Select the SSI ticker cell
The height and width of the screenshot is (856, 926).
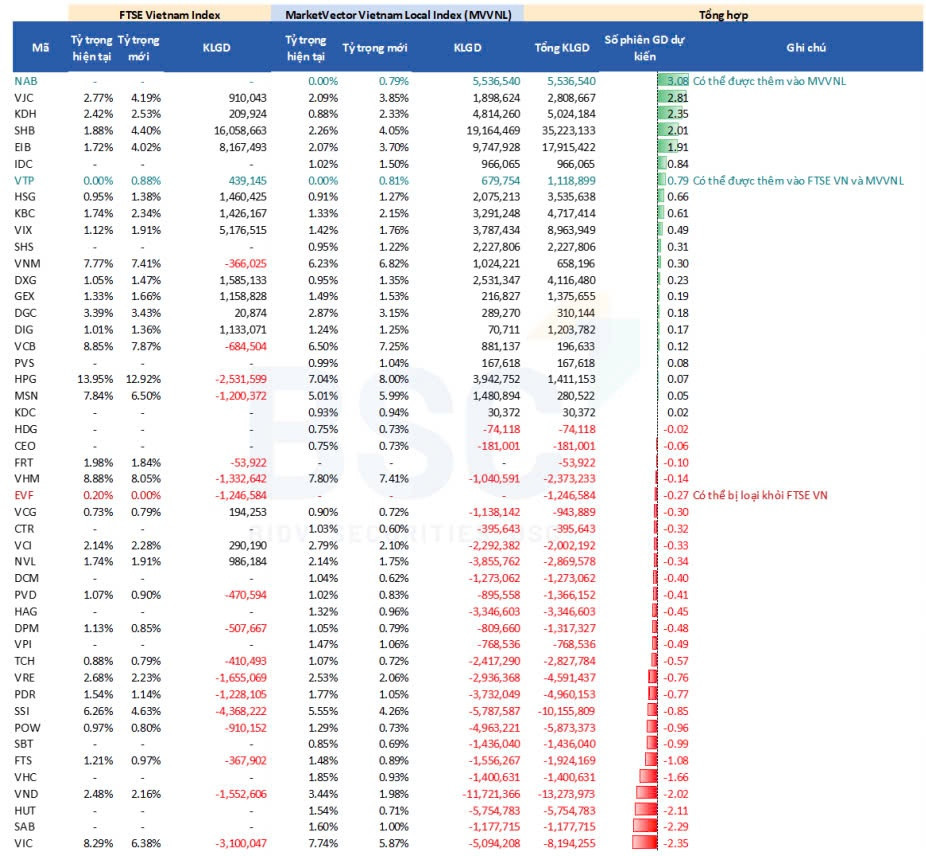(x=22, y=711)
